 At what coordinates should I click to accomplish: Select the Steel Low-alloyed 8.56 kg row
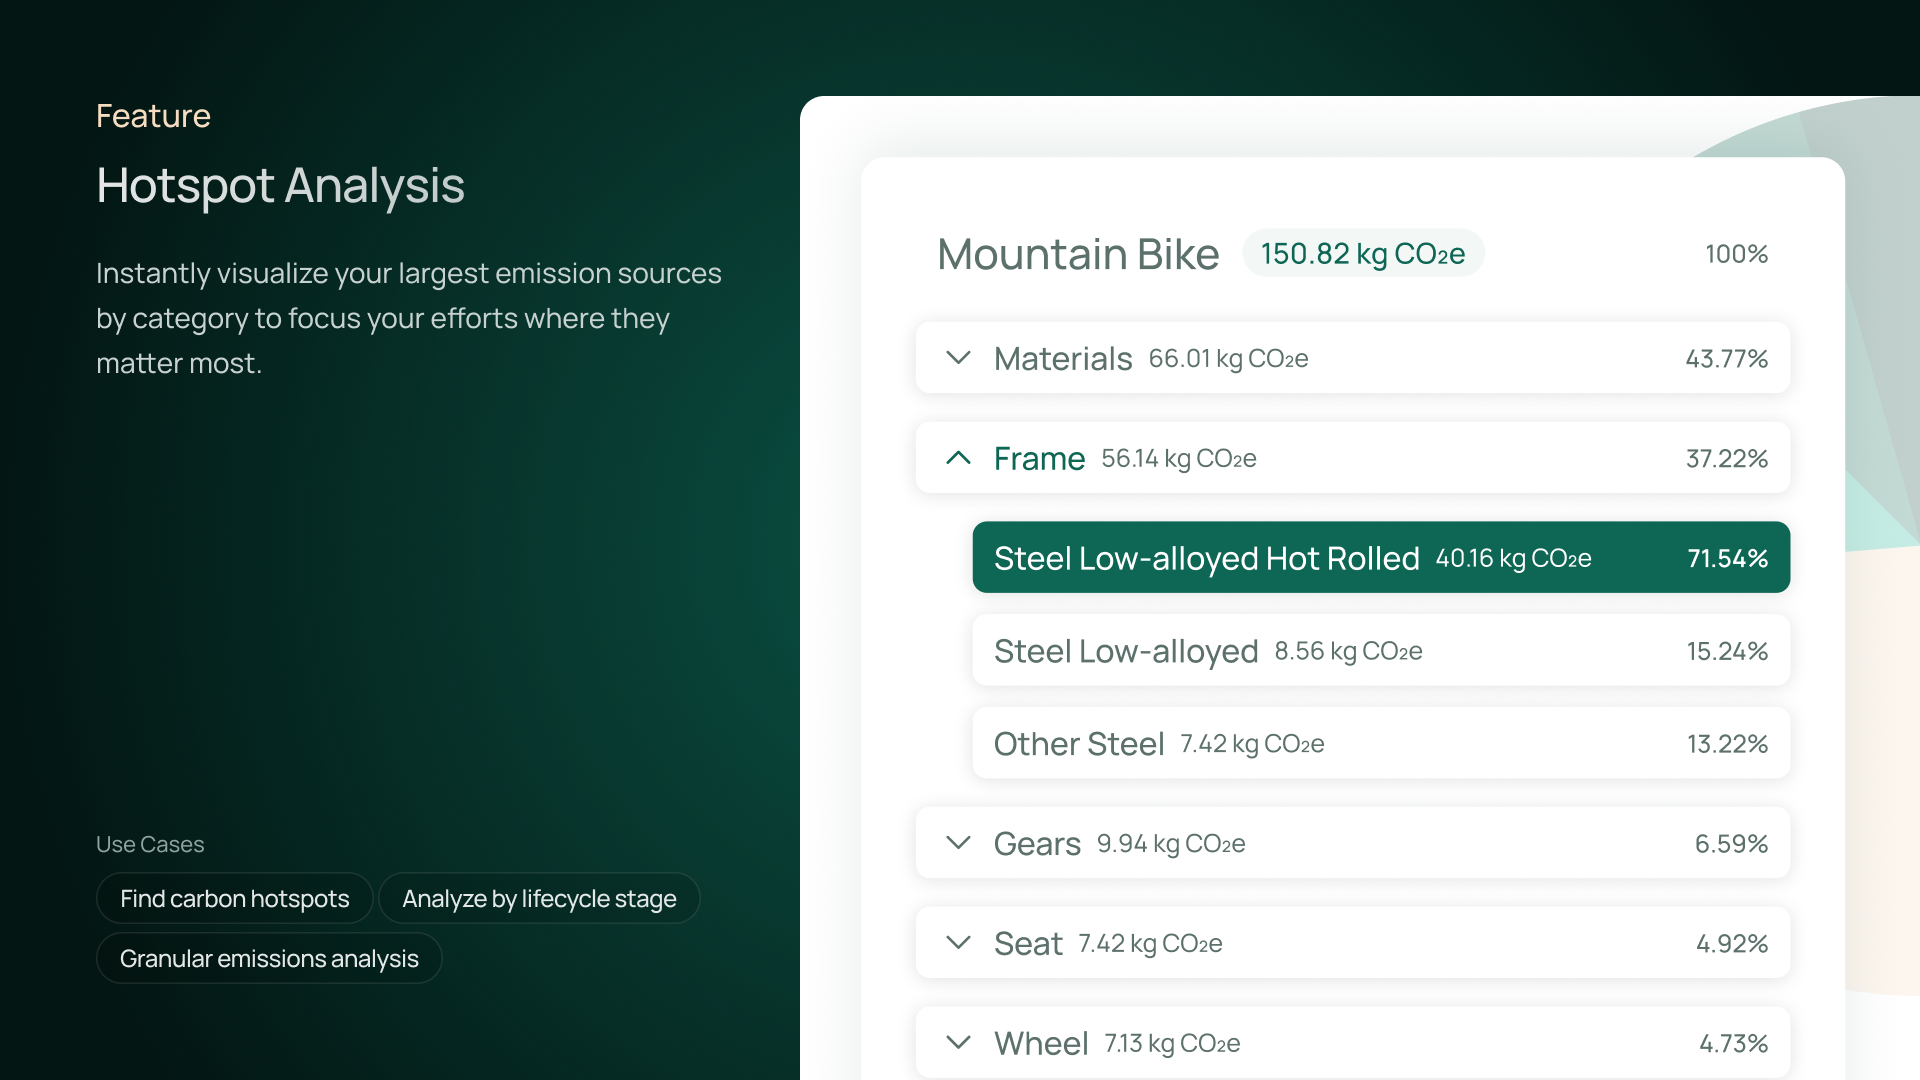coord(1380,651)
